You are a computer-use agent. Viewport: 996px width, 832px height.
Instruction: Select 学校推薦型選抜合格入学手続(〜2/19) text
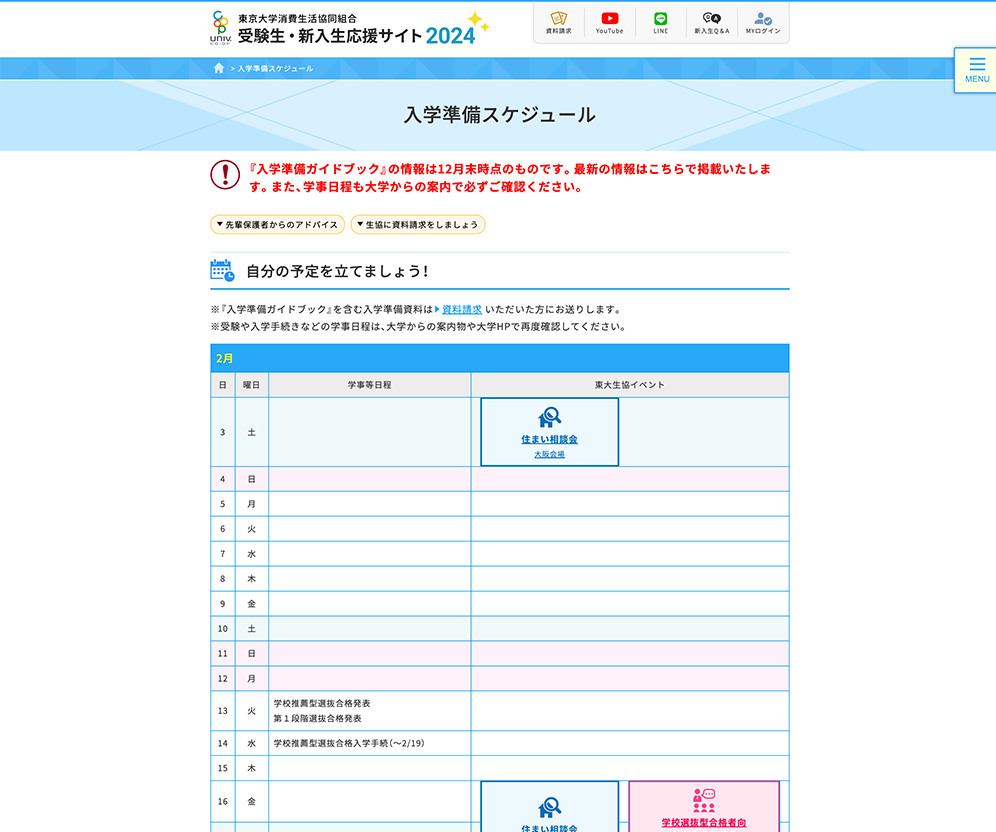[x=349, y=743]
